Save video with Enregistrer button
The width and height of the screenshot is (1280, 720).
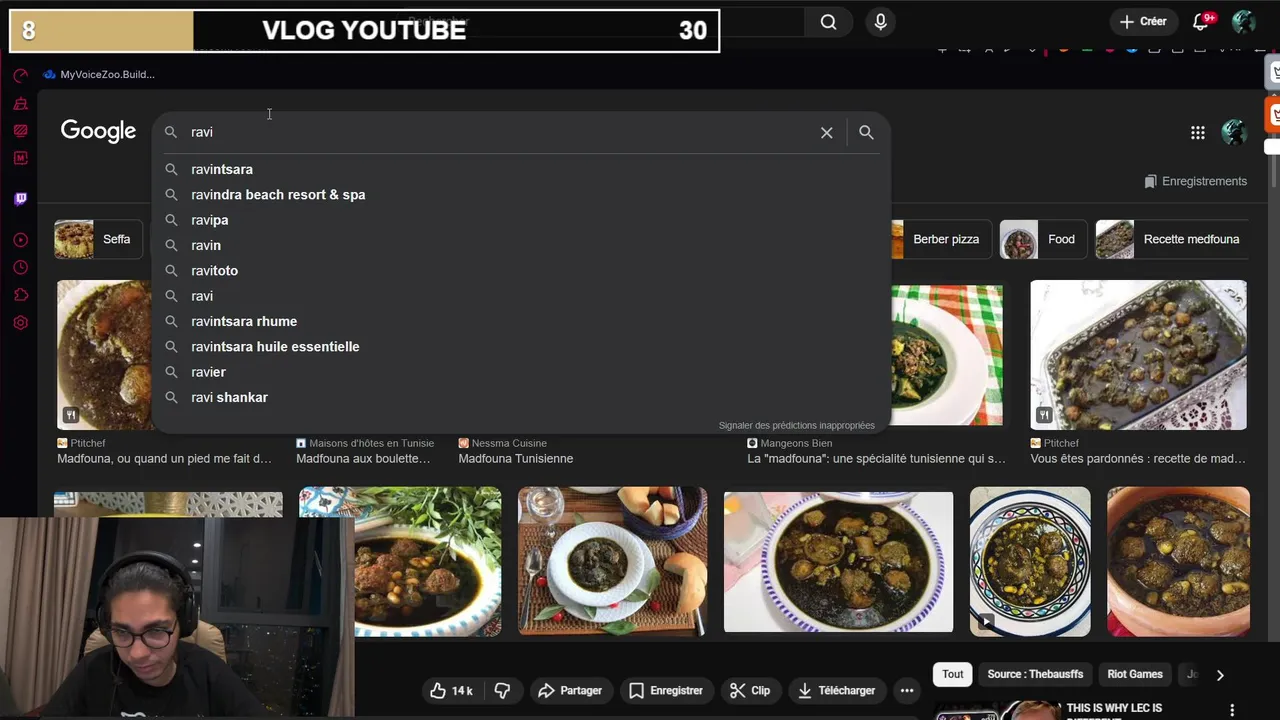[x=666, y=690]
